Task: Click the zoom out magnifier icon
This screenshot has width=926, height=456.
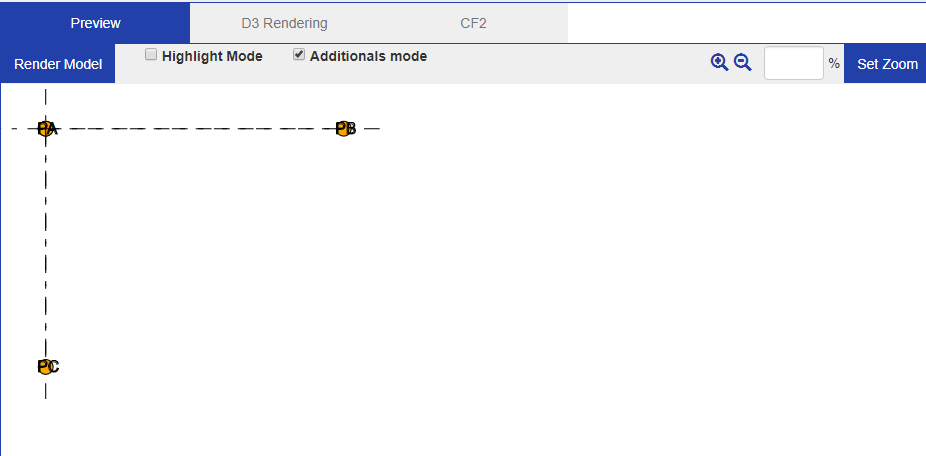Action: point(742,62)
